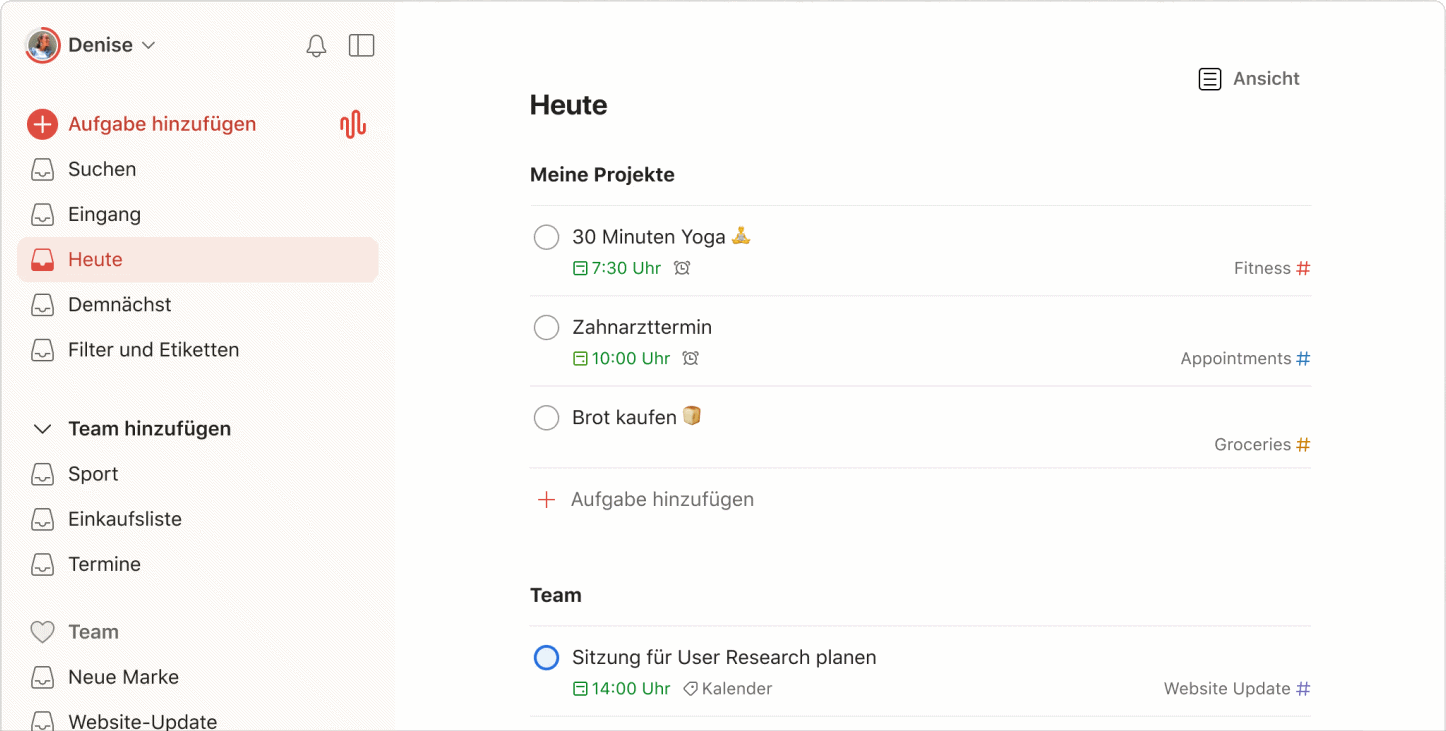Complete the 30 Minuten Yoga task

(x=546, y=237)
